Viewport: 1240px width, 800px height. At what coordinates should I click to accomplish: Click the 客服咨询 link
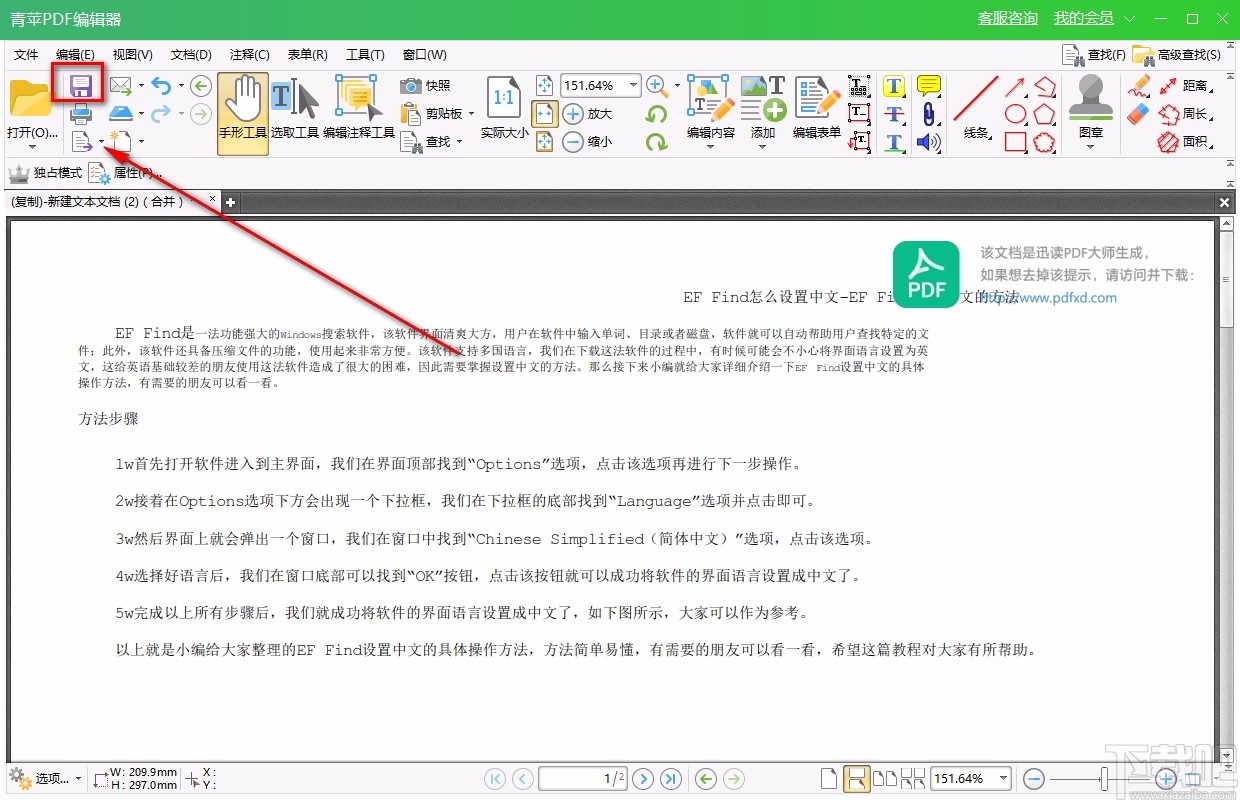point(1007,18)
